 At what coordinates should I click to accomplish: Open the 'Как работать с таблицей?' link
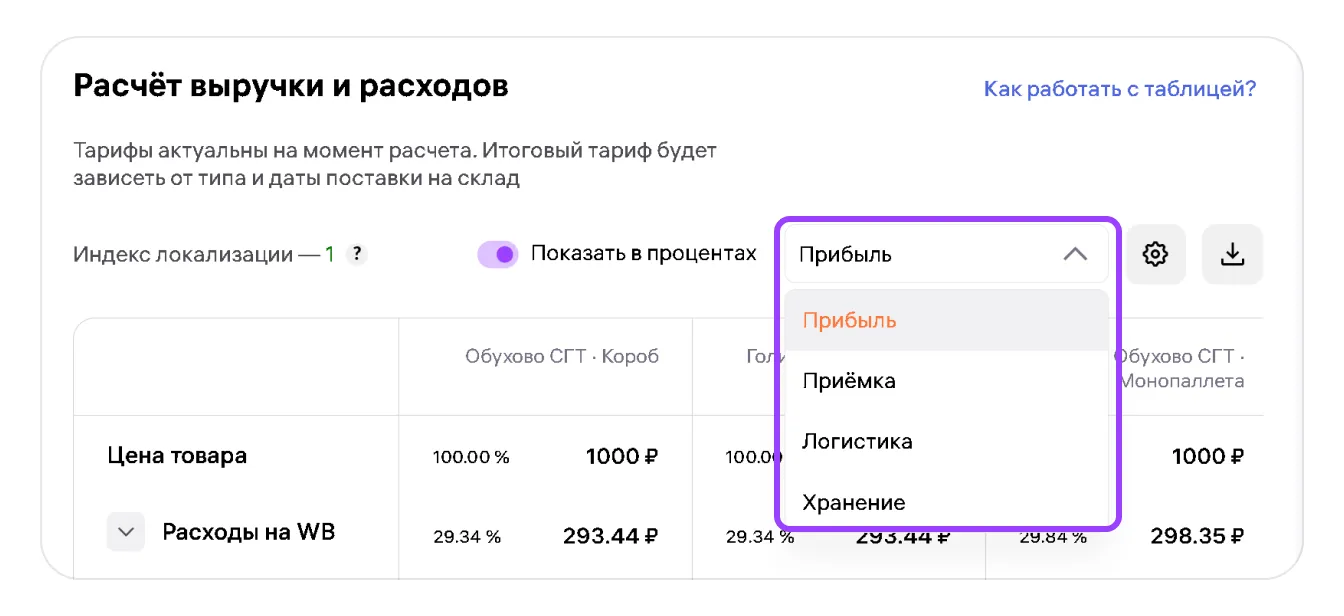(1119, 89)
